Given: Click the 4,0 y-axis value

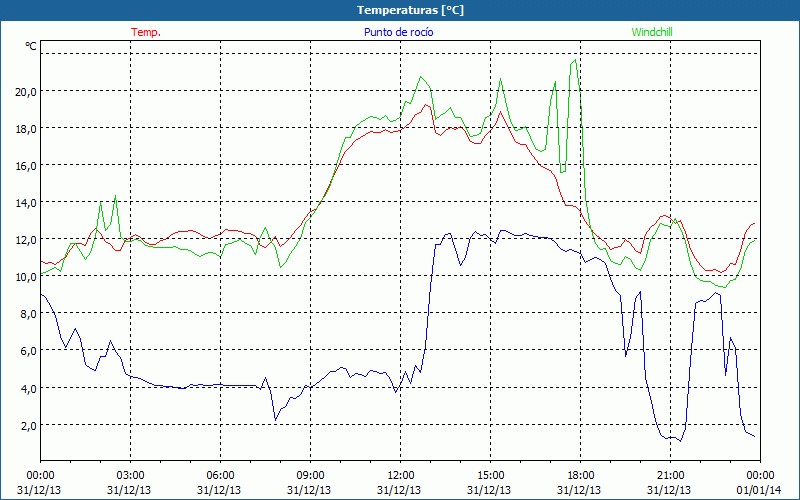Looking at the screenshot, I should tap(29, 389).
